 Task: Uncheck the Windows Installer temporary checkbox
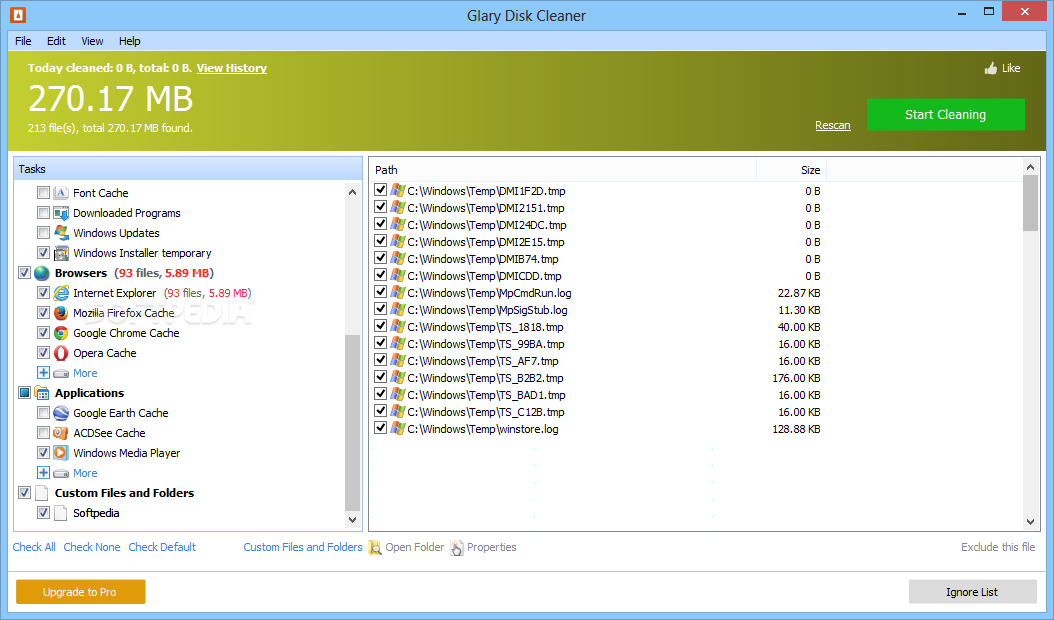(x=44, y=253)
